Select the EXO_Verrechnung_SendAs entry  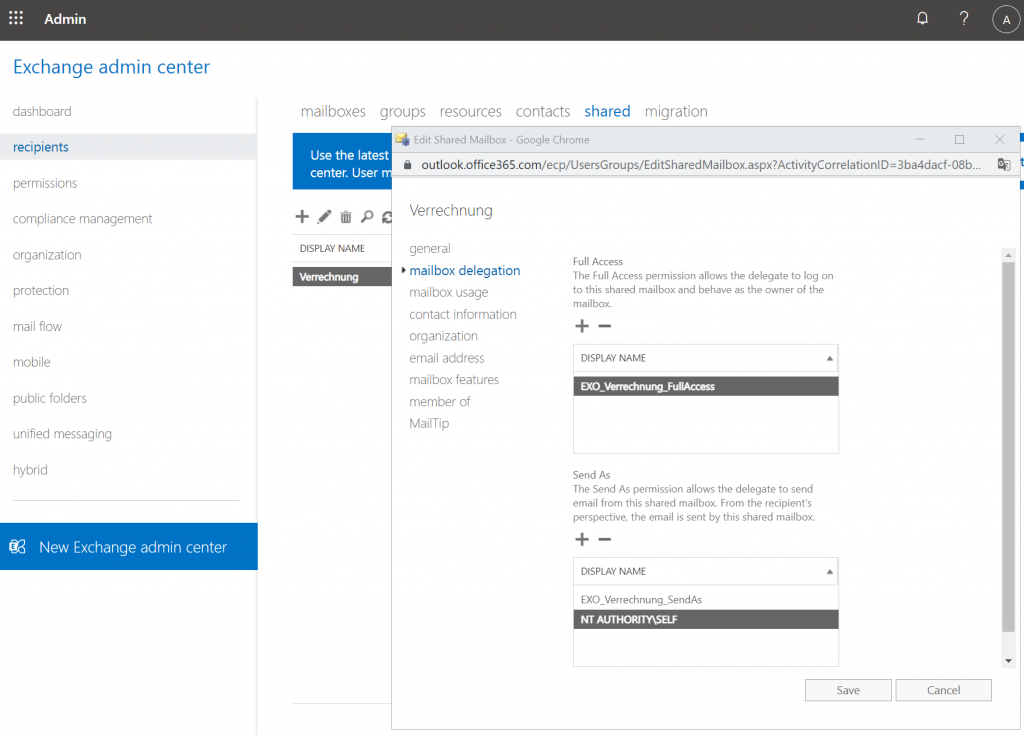641,600
